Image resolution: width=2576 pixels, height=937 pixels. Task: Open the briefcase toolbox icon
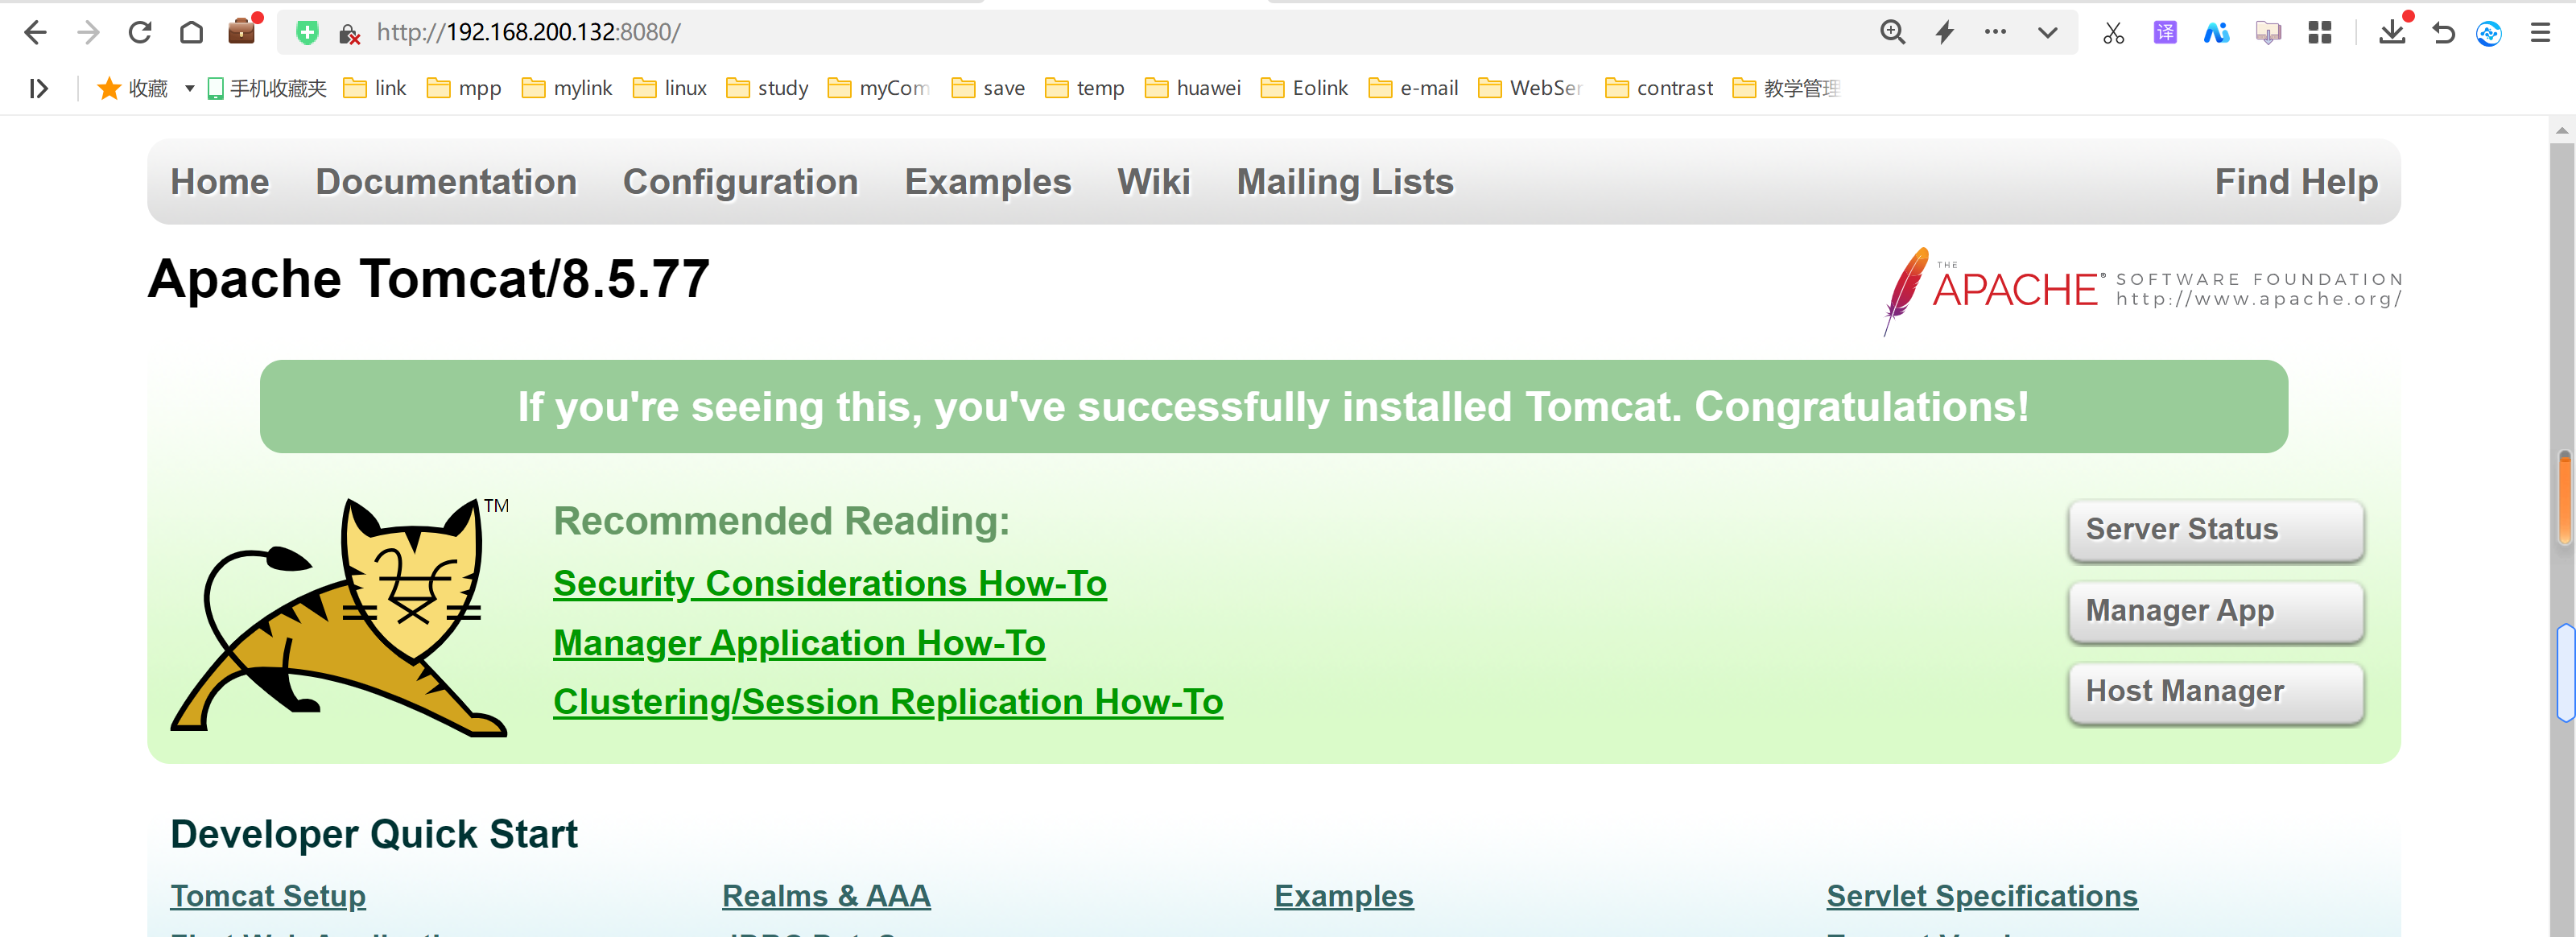click(x=242, y=32)
